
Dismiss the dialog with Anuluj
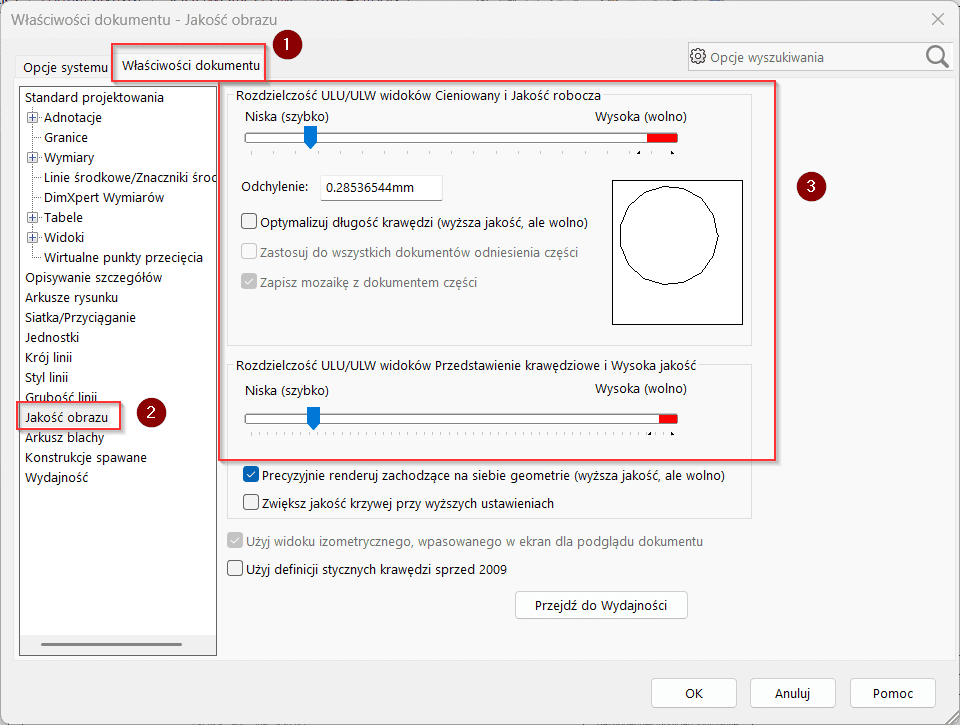pos(792,692)
